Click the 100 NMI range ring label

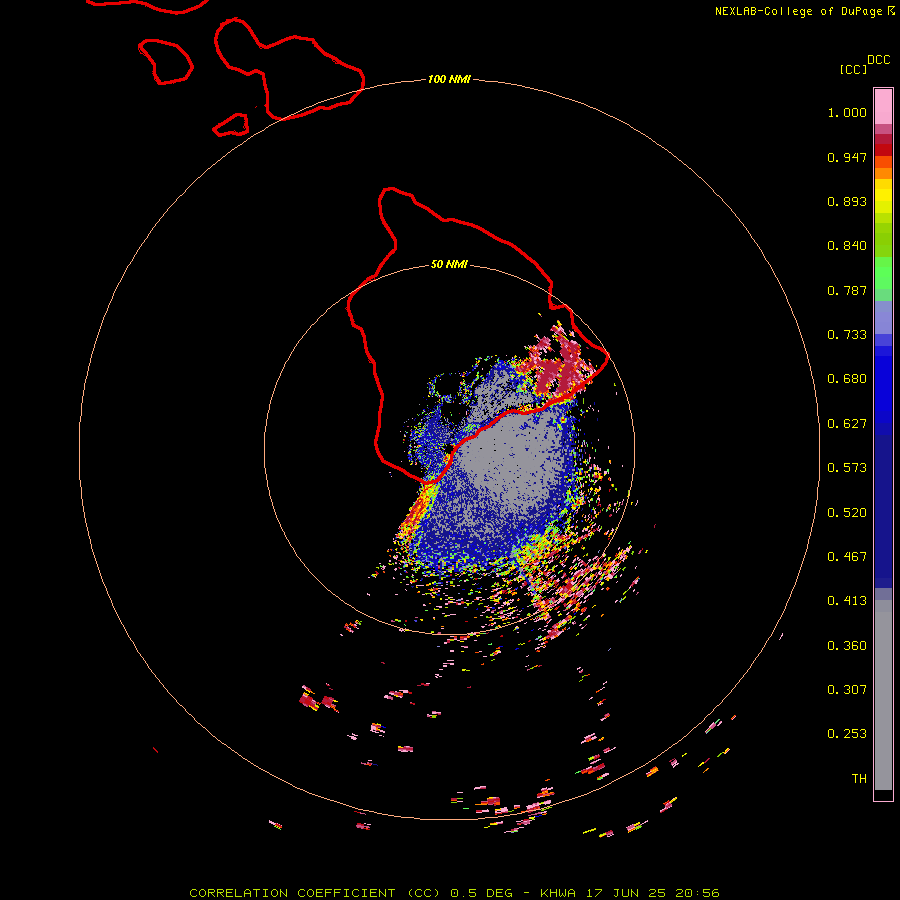[449, 79]
